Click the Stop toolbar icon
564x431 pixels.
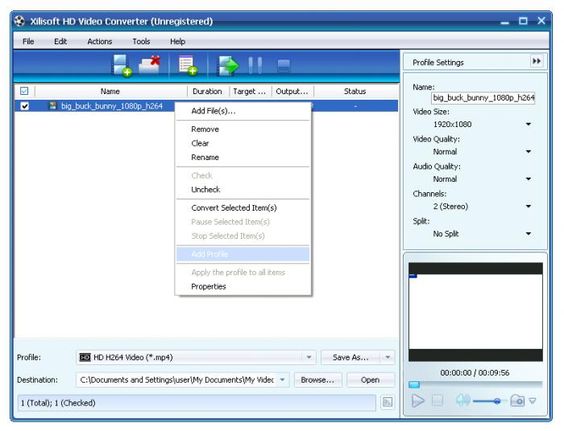[283, 65]
